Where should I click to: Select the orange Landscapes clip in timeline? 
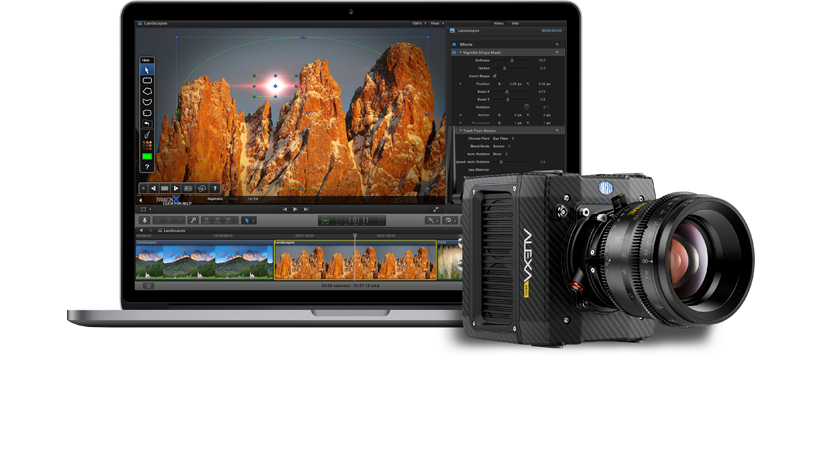(355, 260)
